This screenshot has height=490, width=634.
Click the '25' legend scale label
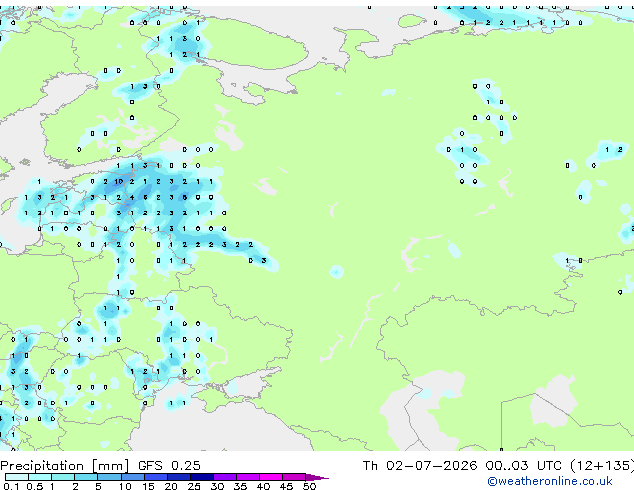point(194,486)
